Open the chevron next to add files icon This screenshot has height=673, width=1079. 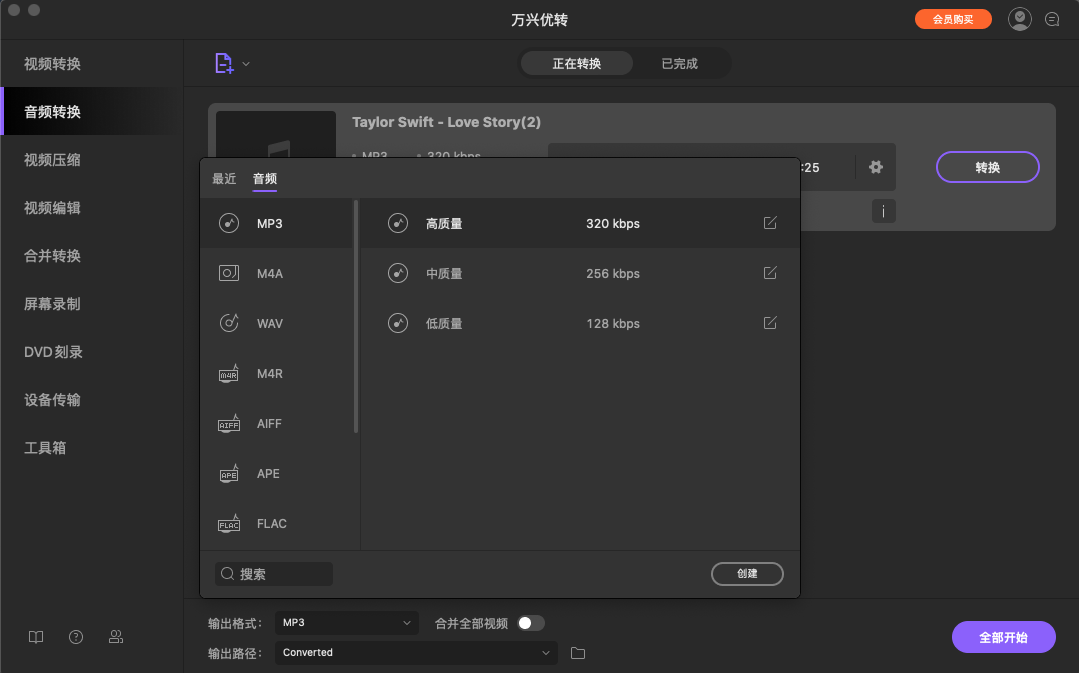coord(244,63)
